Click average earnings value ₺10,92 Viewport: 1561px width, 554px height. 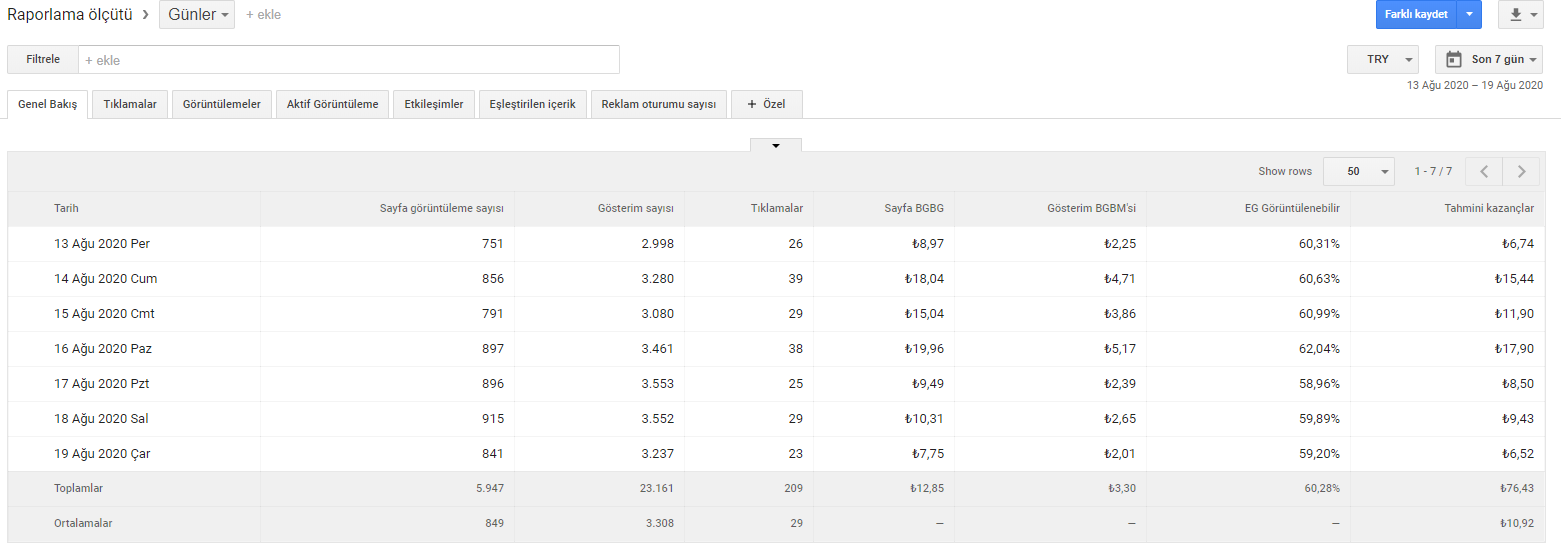1517,524
